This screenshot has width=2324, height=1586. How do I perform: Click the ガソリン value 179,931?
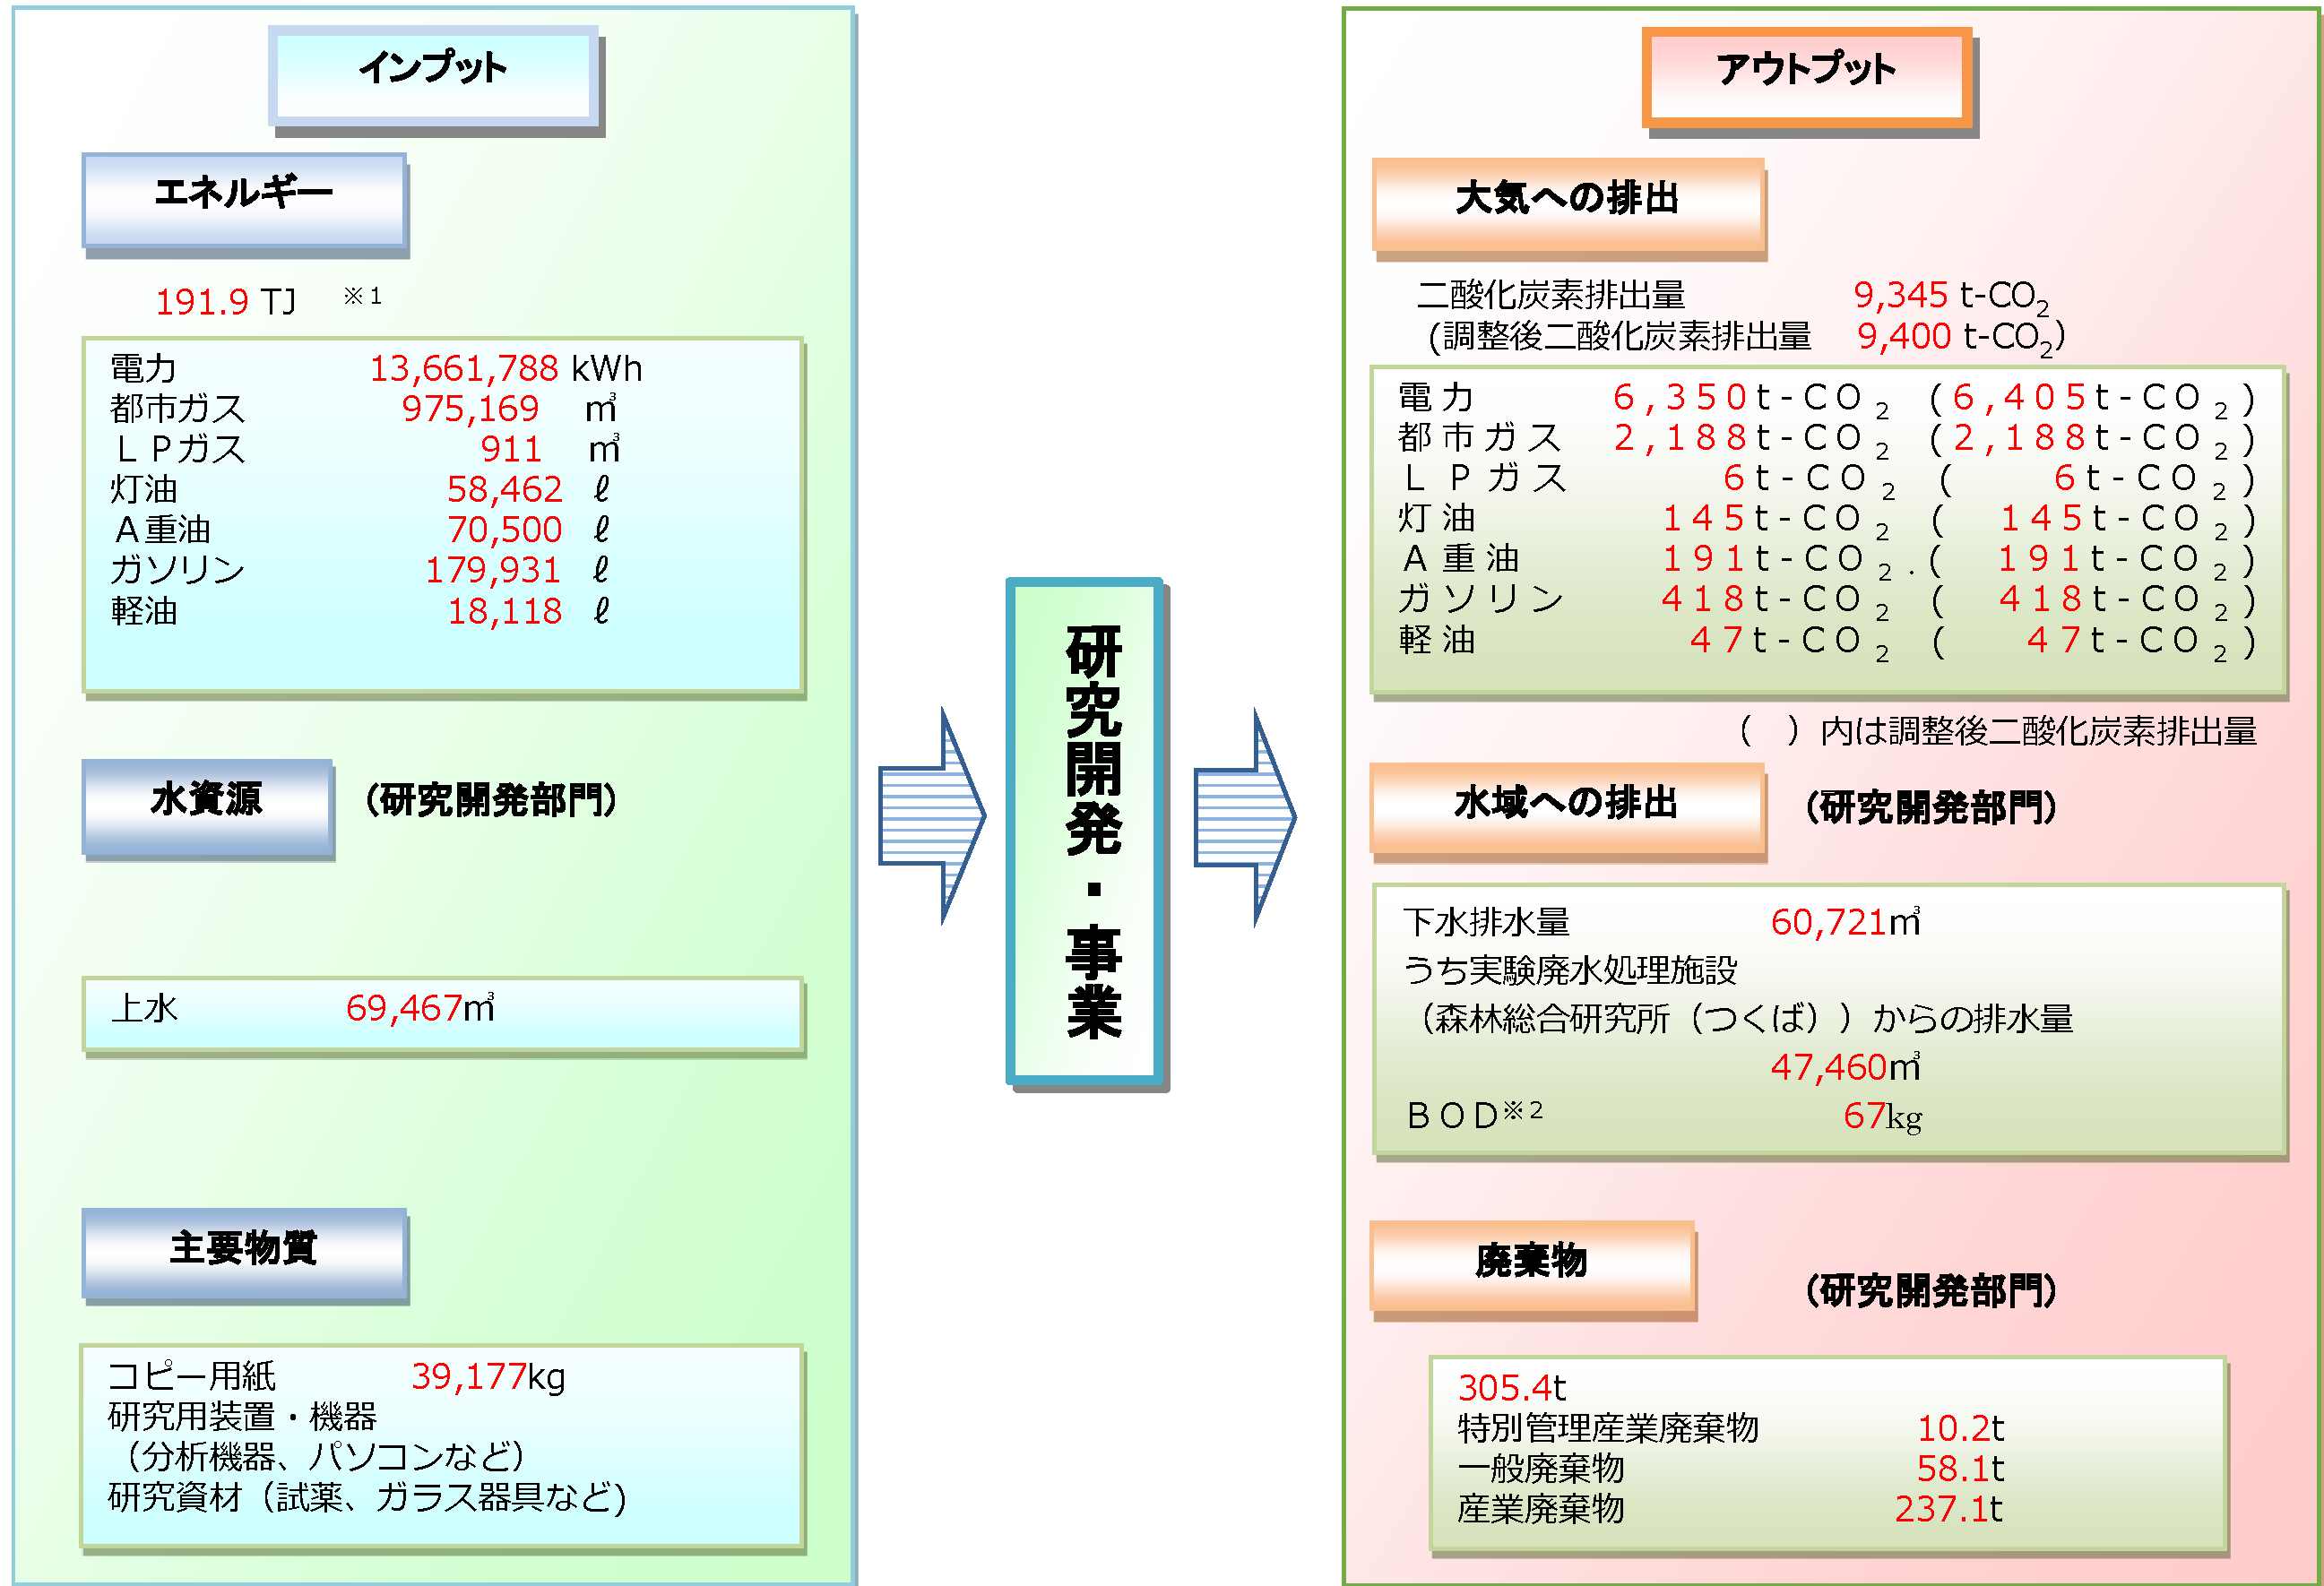pos(493,569)
